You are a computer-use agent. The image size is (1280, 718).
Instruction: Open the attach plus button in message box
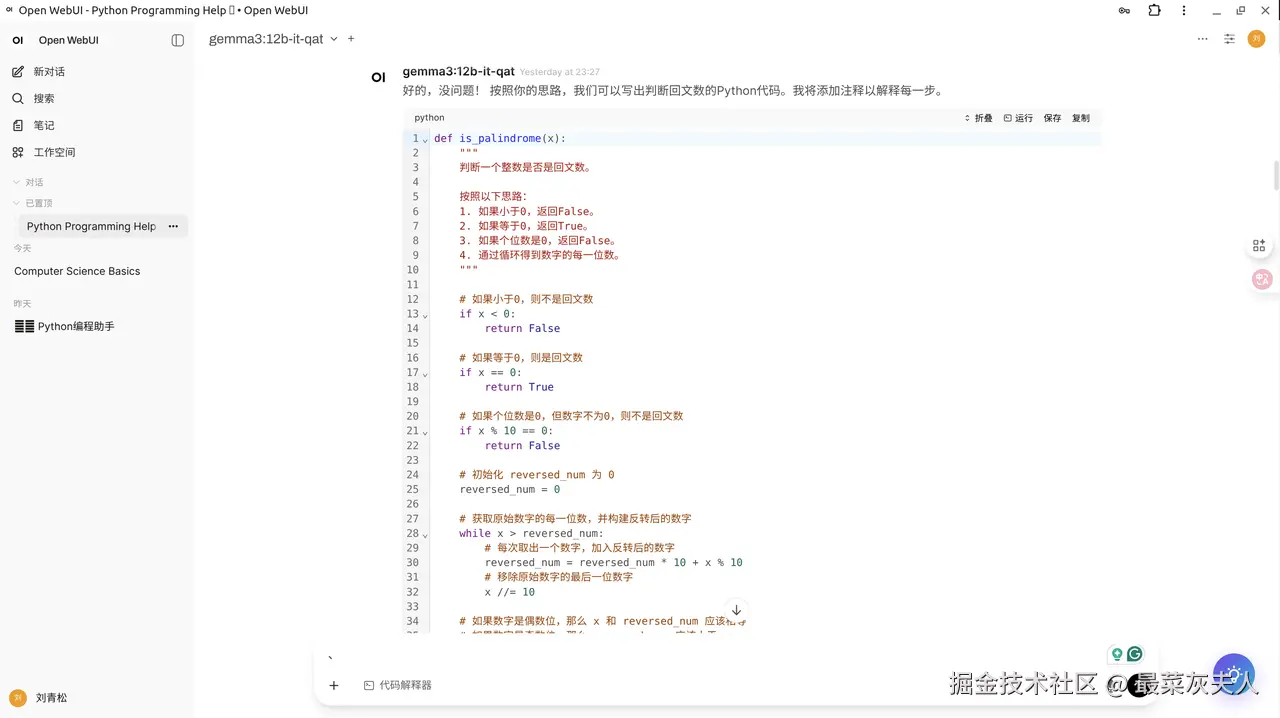click(x=334, y=685)
